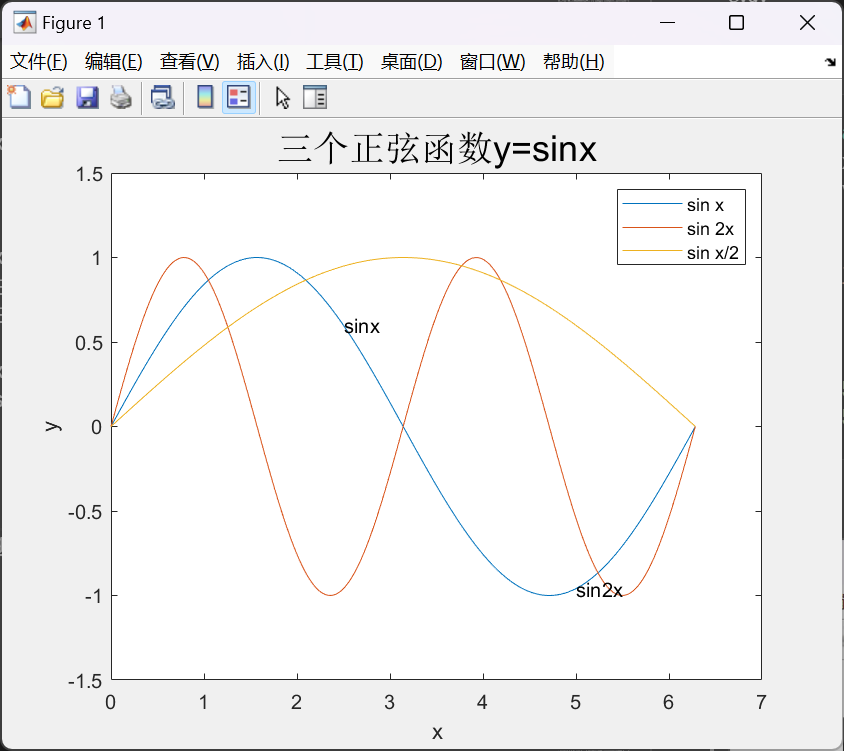
Task: Click the New Figure icon
Action: (x=19, y=97)
